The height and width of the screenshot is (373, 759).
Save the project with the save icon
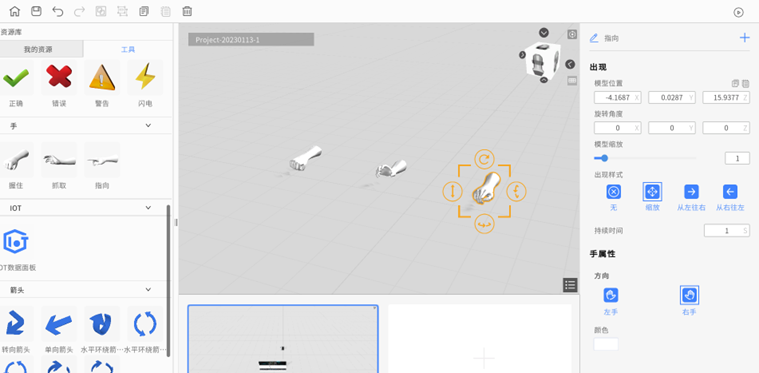[x=36, y=11]
